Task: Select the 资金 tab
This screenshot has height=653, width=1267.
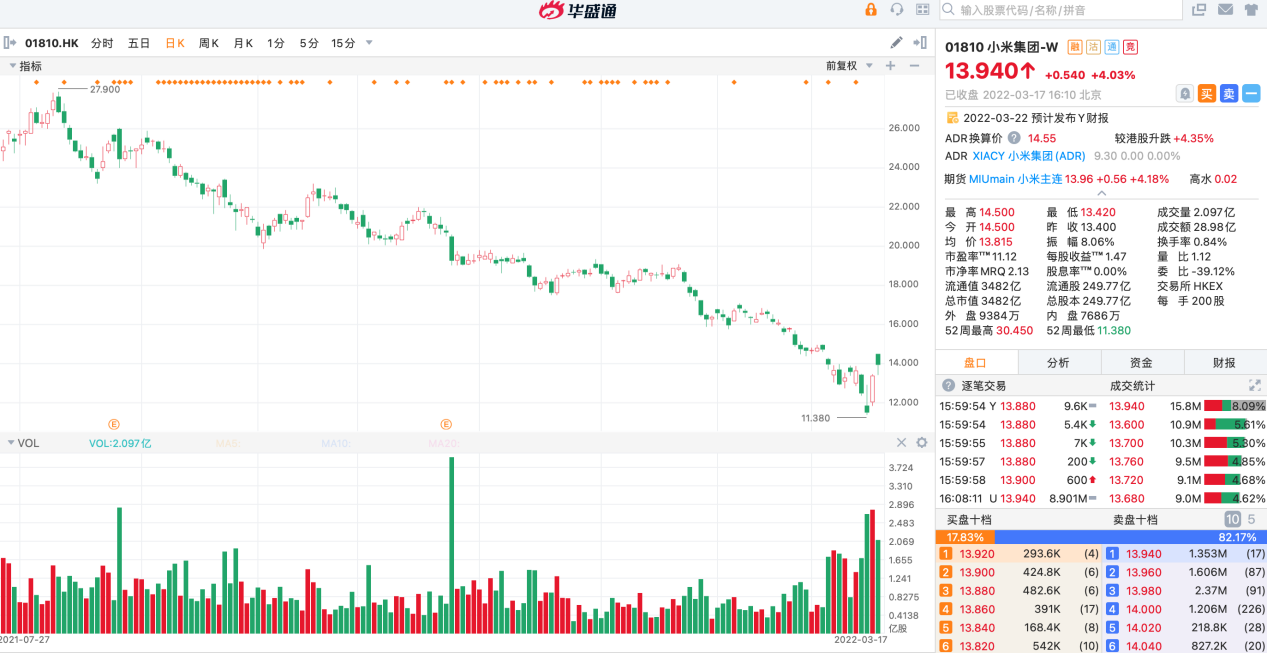Action: tap(1142, 362)
